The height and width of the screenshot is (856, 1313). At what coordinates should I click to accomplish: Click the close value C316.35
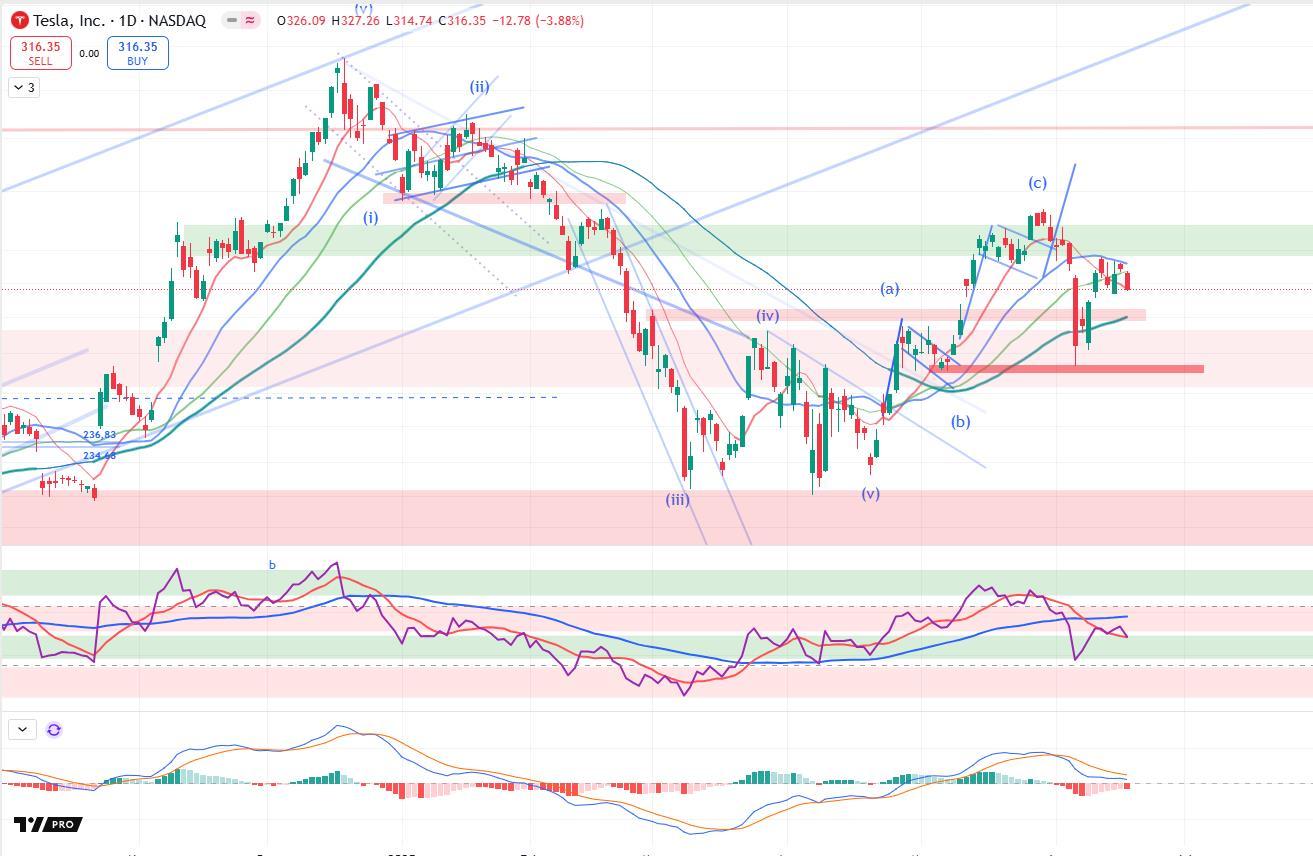461,20
